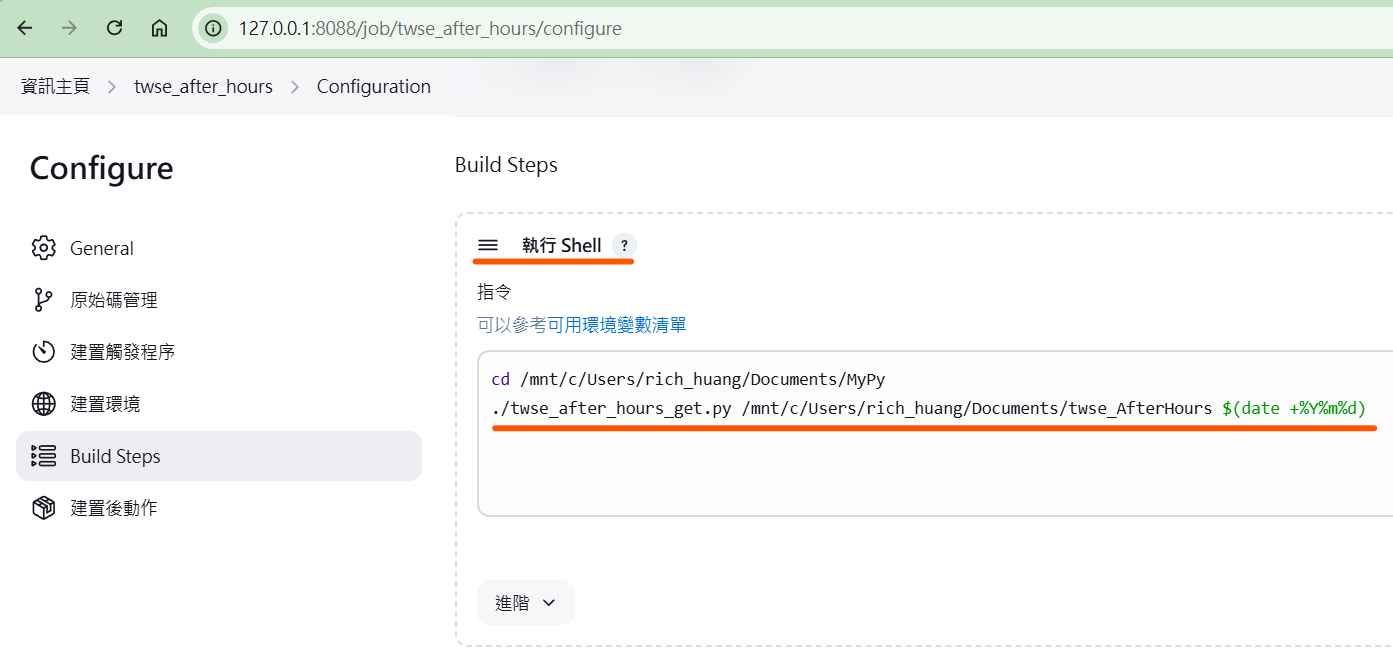Grab the 執行 Shell drag handle icon
The image size is (1393, 665).
tap(488, 245)
